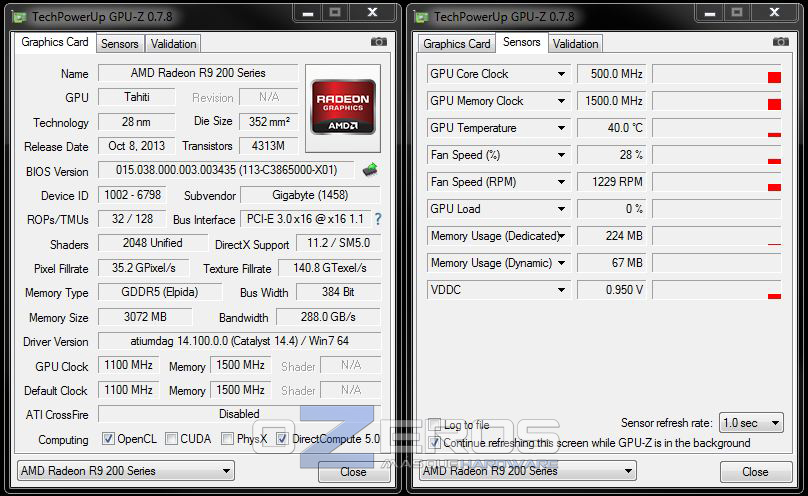Image resolution: width=808 pixels, height=496 pixels.
Task: Click Close button in Sensors window
Action: pos(755,472)
